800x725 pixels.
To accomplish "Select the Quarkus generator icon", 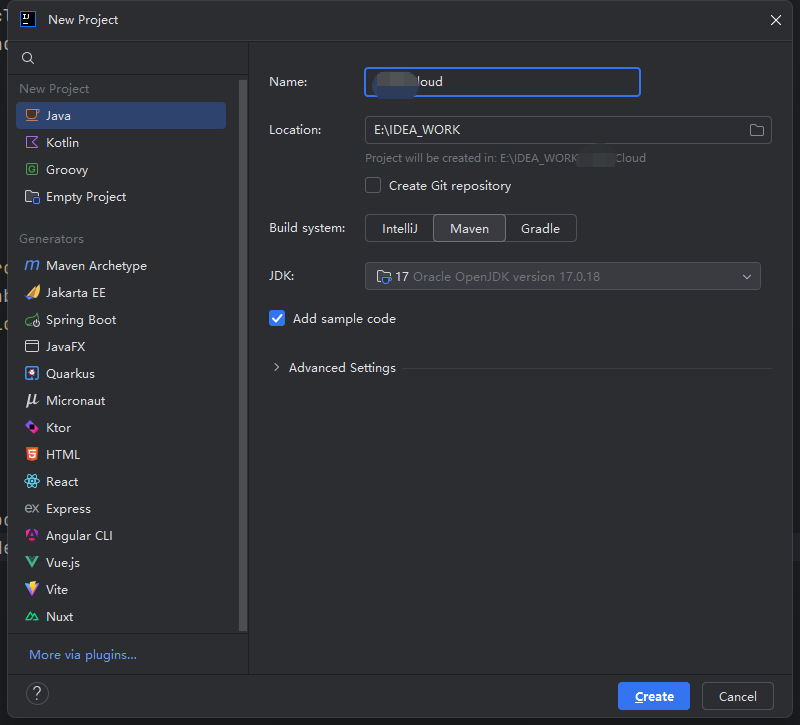I will (x=32, y=373).
